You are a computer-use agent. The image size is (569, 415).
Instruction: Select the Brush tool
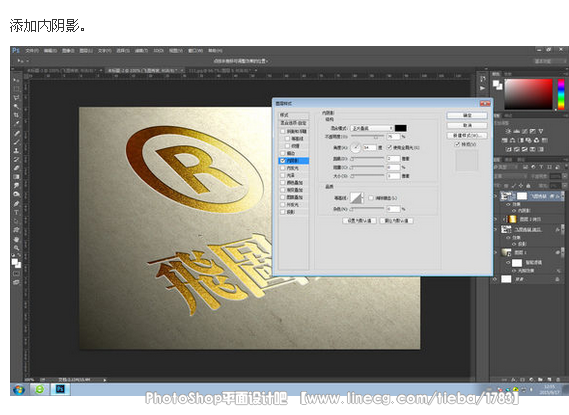coord(16,142)
